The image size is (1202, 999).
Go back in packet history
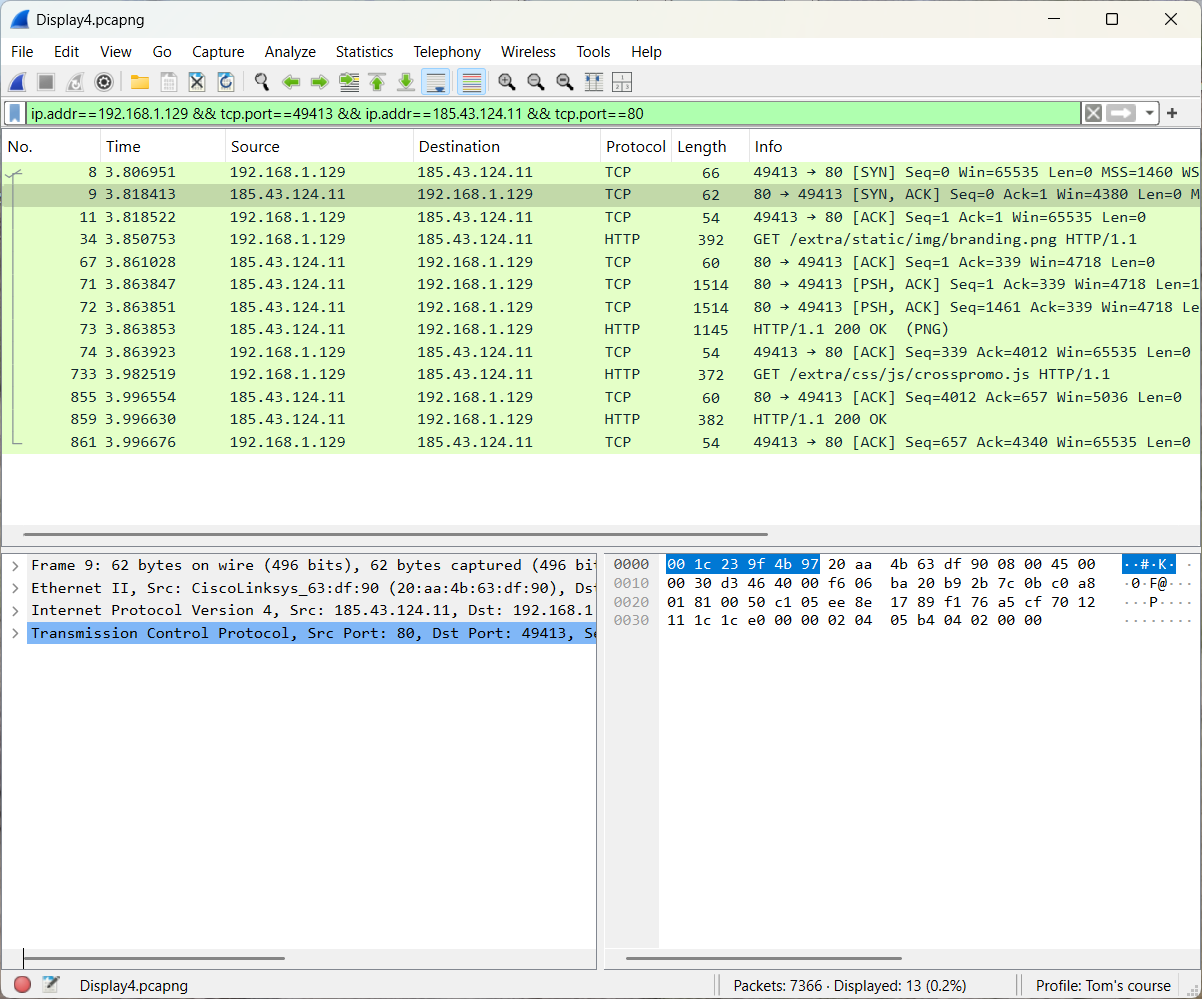[291, 82]
